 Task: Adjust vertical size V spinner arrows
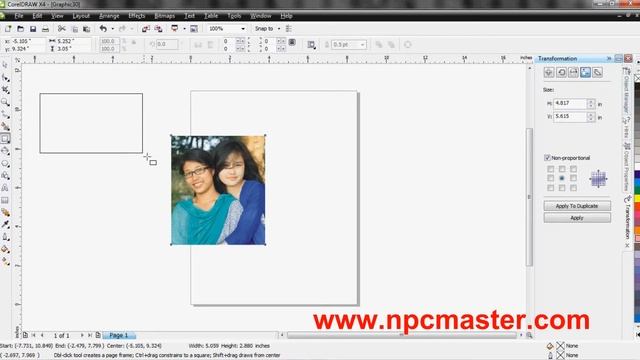pyautogui.click(x=591, y=117)
